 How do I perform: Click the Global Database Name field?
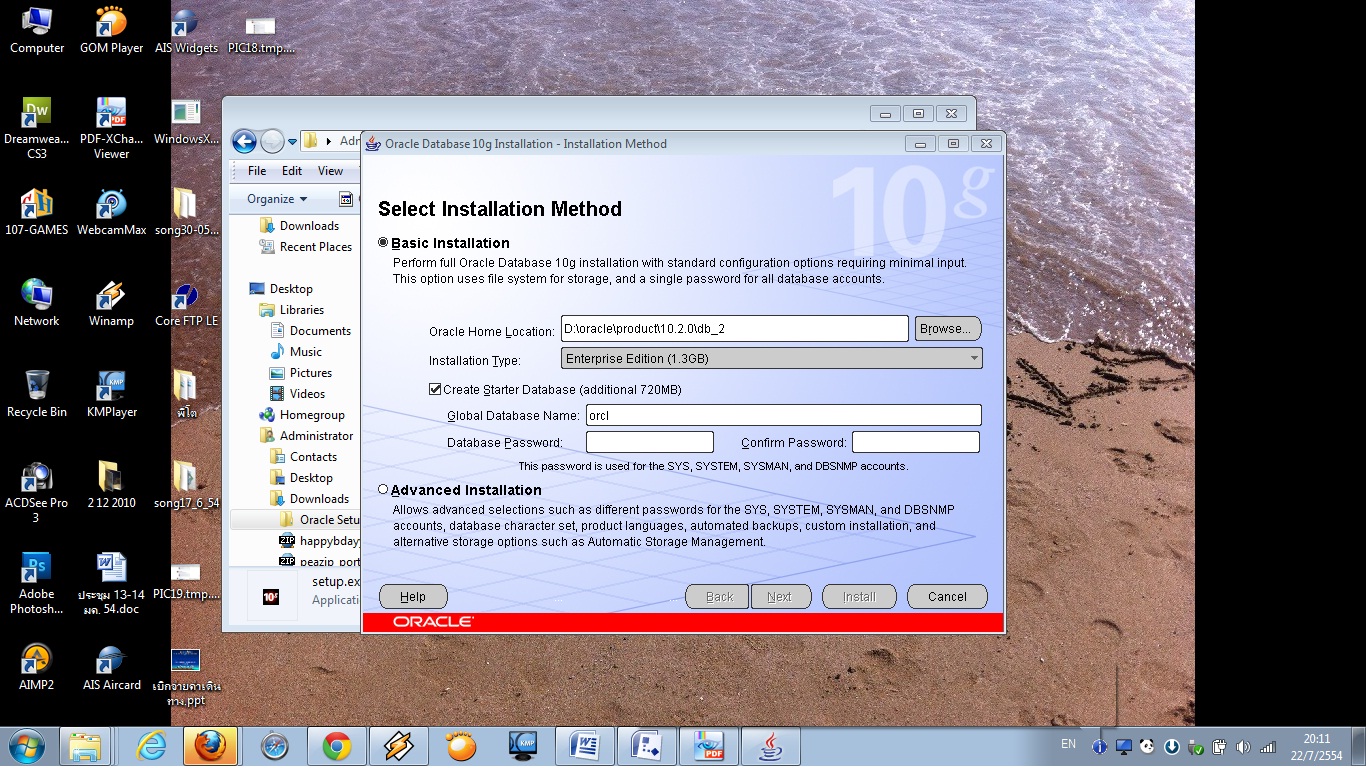pos(783,415)
